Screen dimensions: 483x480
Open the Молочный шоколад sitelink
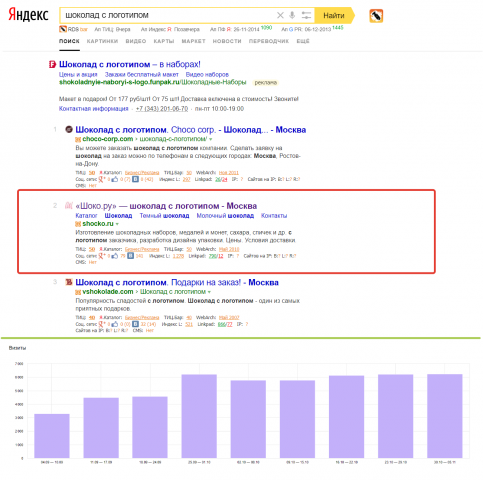tap(225, 216)
